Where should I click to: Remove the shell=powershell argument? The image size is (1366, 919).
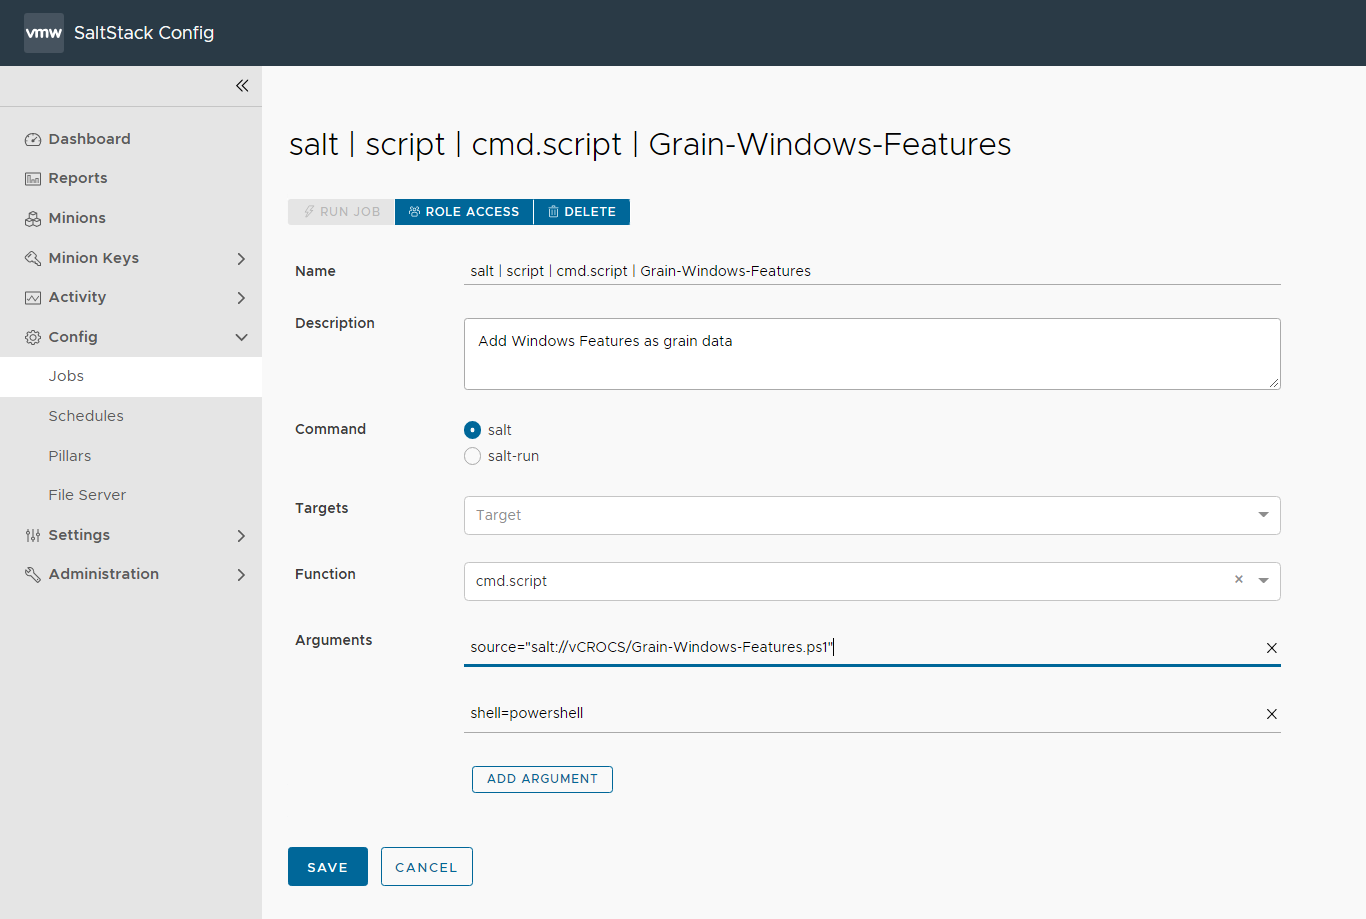[1271, 714]
